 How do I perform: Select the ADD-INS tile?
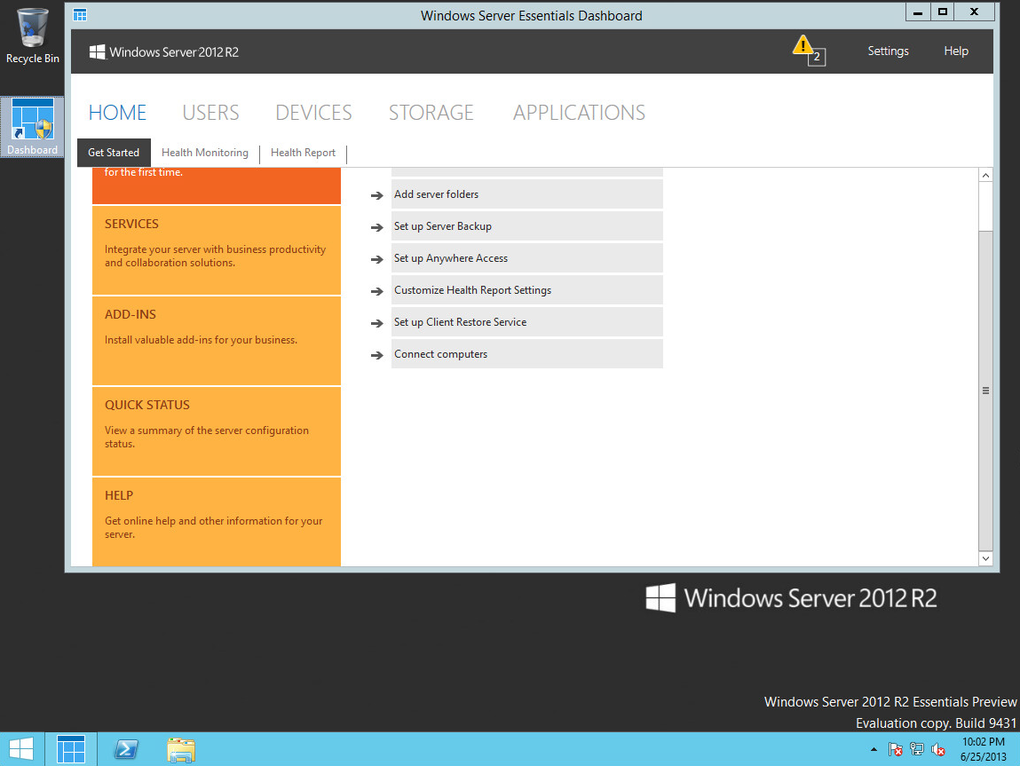tap(217, 341)
